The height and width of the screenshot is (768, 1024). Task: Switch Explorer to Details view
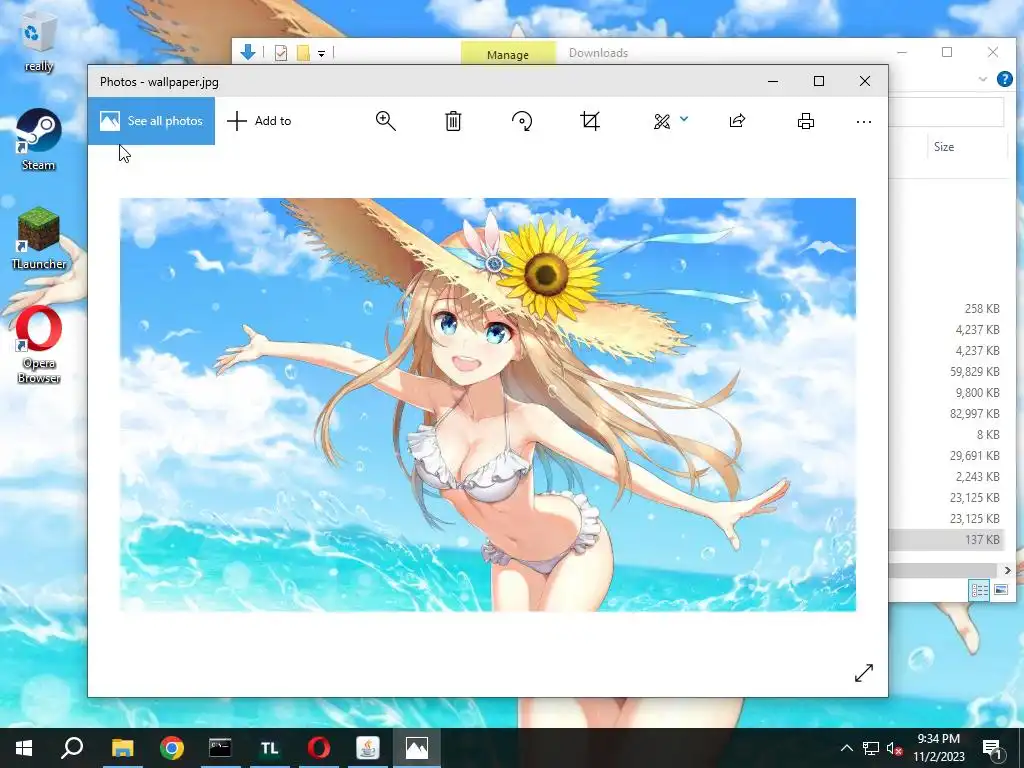(979, 590)
